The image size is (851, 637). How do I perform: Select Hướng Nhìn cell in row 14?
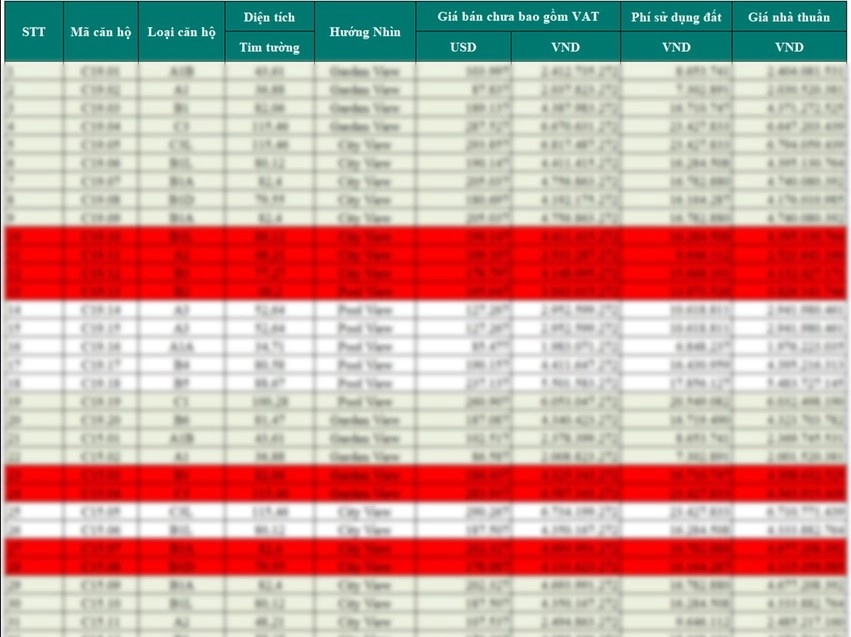tap(364, 310)
